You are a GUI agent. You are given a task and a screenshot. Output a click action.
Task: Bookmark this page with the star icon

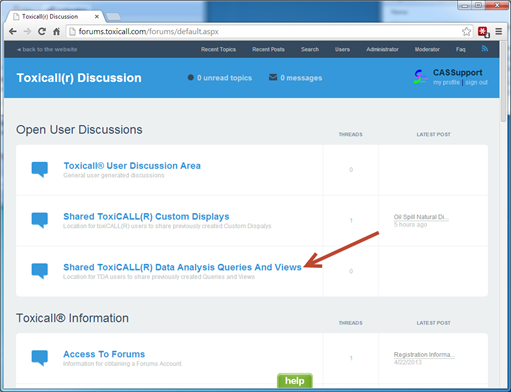(466, 32)
